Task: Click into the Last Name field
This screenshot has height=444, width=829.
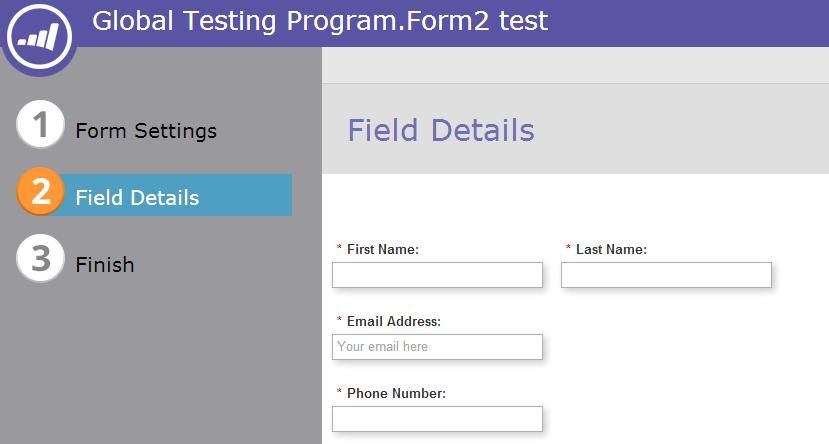Action: (x=666, y=275)
